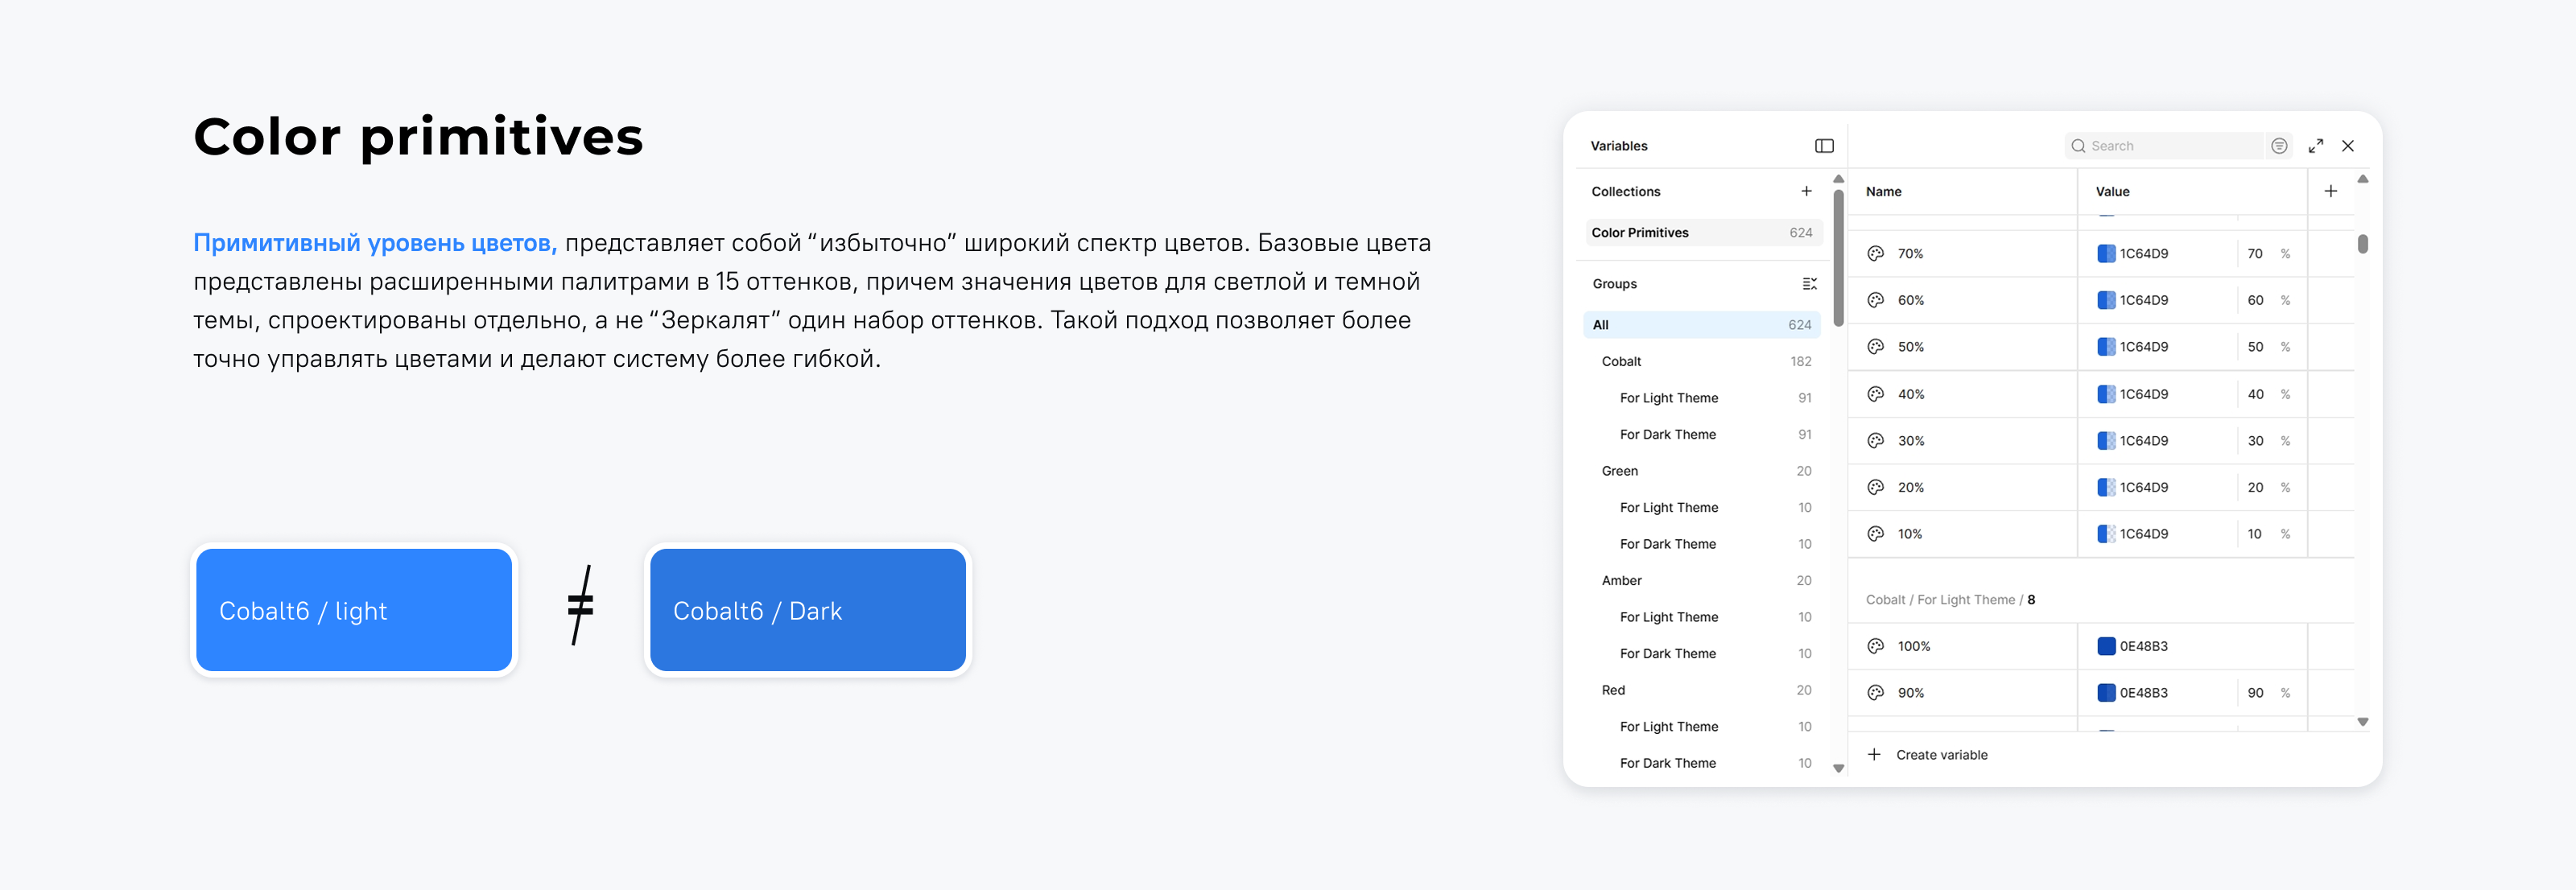The width and height of the screenshot is (2576, 890).
Task: Click the variables list scroll-up arrow
Action: [x=2362, y=179]
